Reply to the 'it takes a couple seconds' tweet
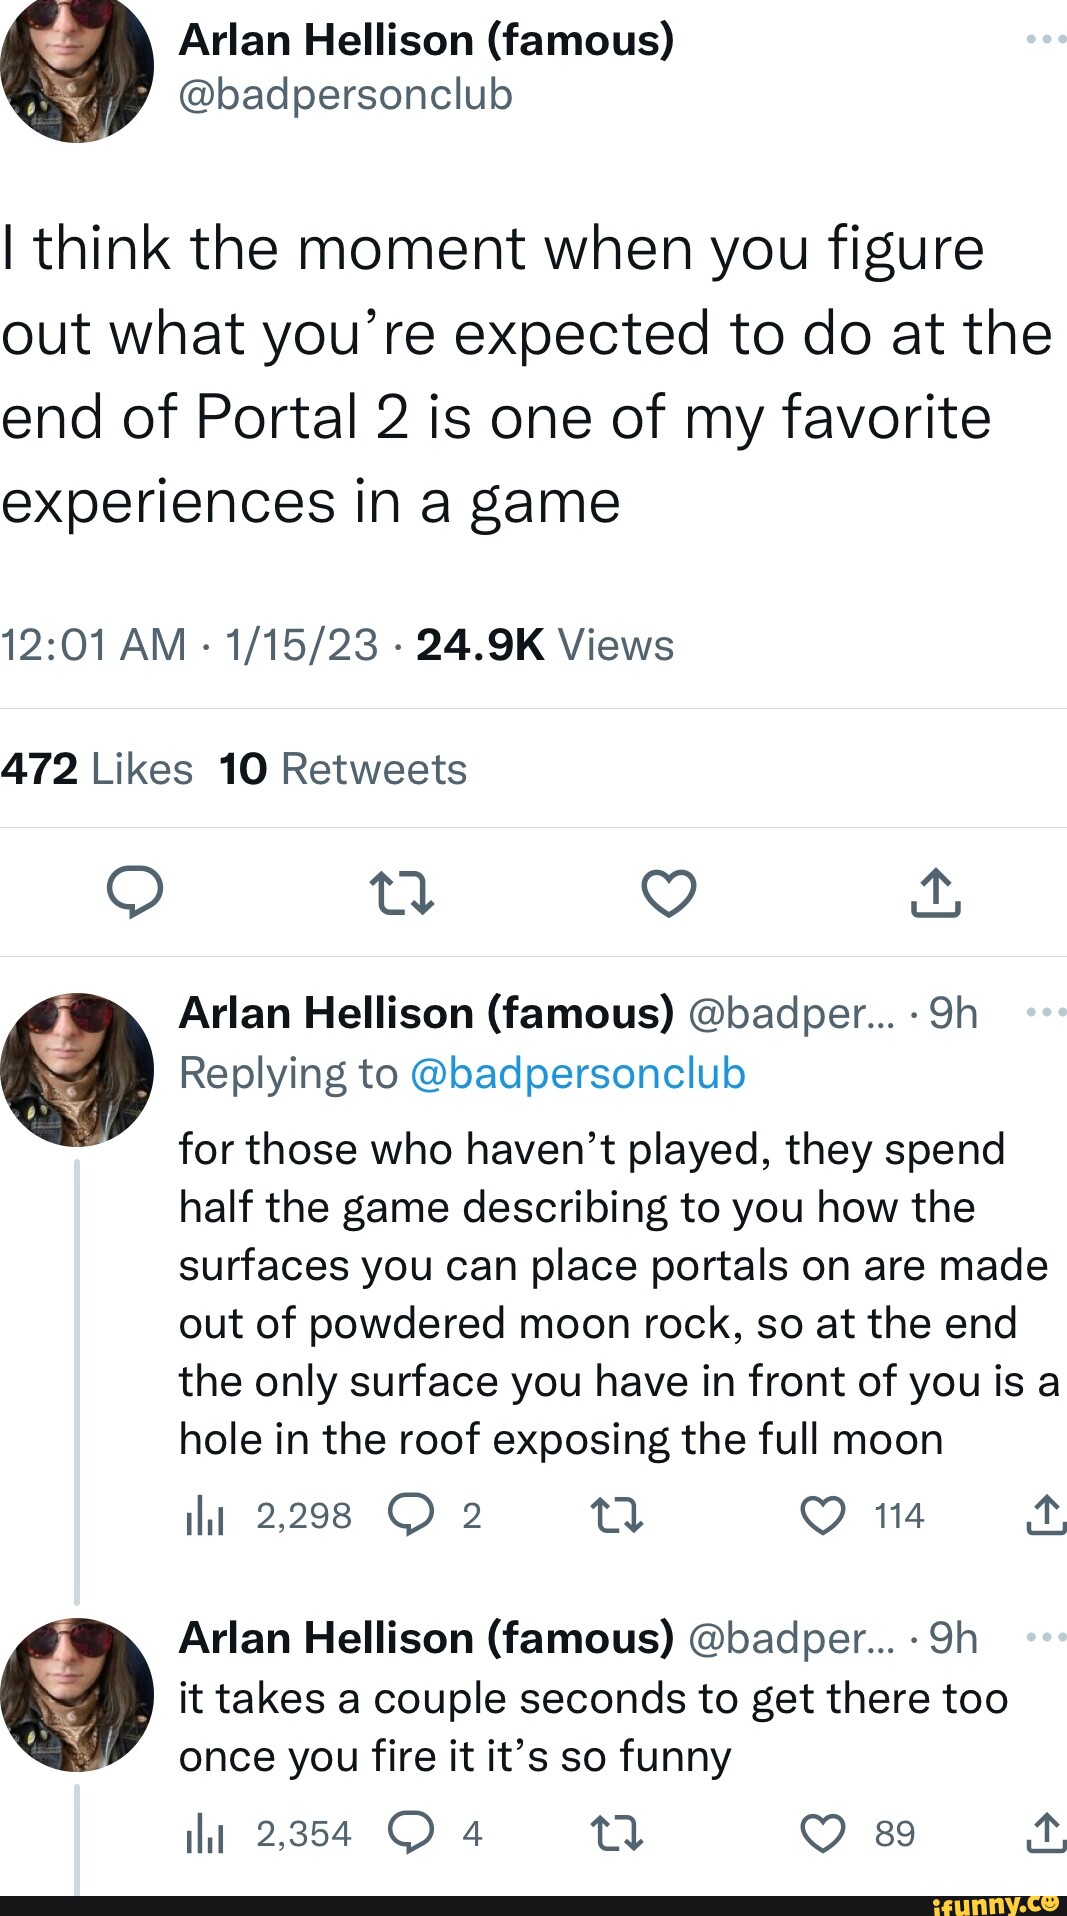Image resolution: width=1067 pixels, height=1916 pixels. (411, 1833)
